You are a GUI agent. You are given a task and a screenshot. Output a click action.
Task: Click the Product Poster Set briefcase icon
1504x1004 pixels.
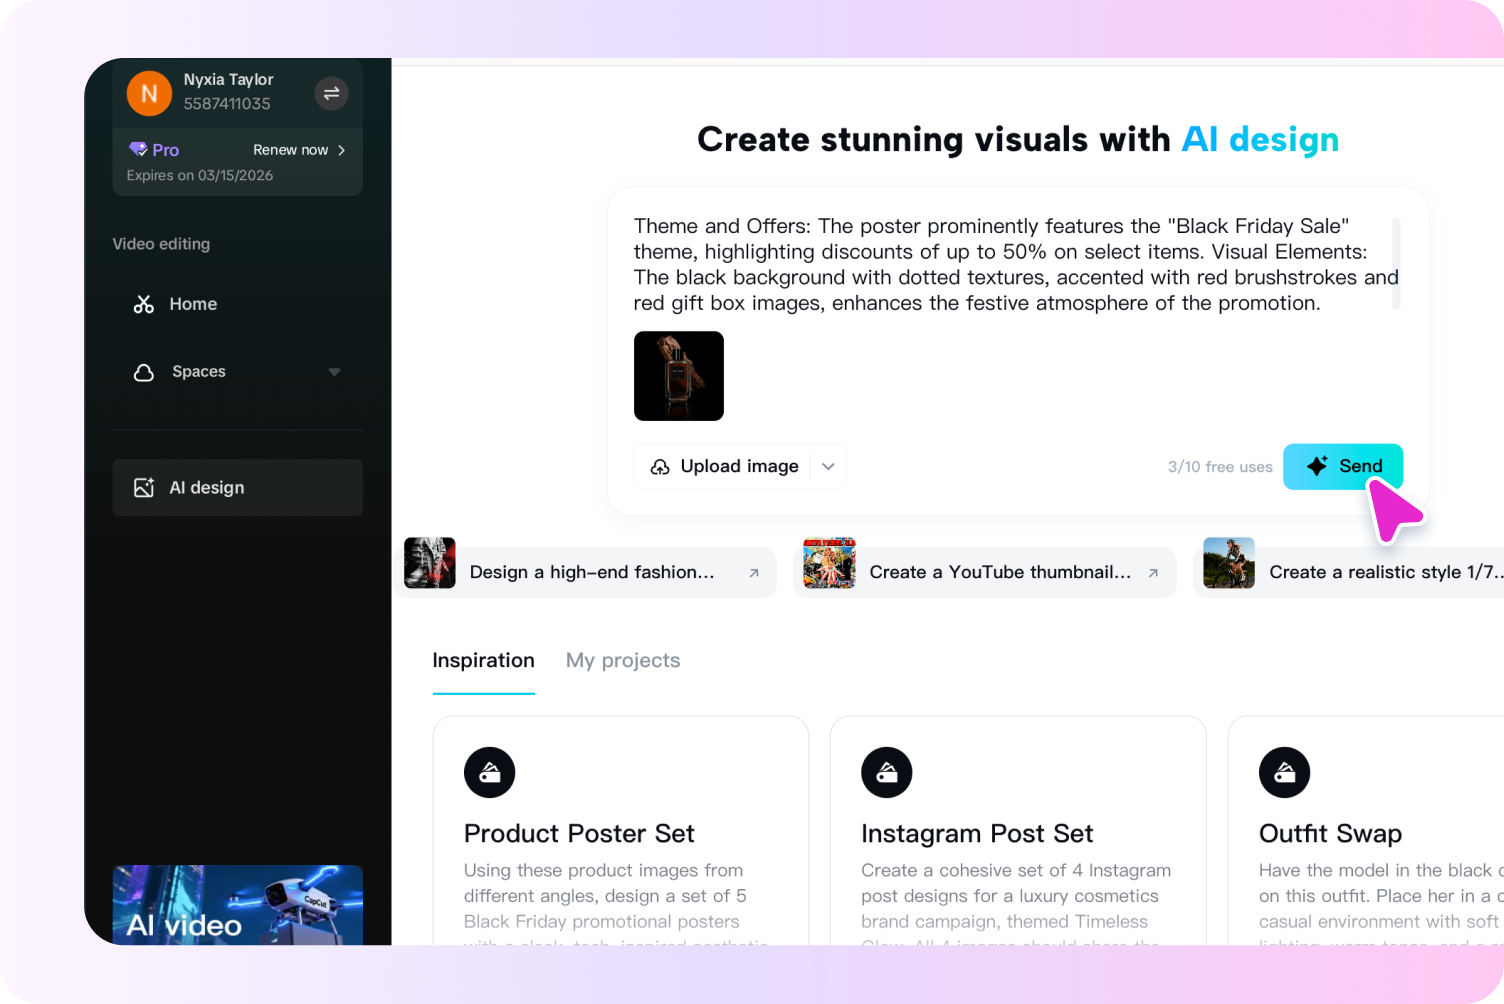point(489,772)
